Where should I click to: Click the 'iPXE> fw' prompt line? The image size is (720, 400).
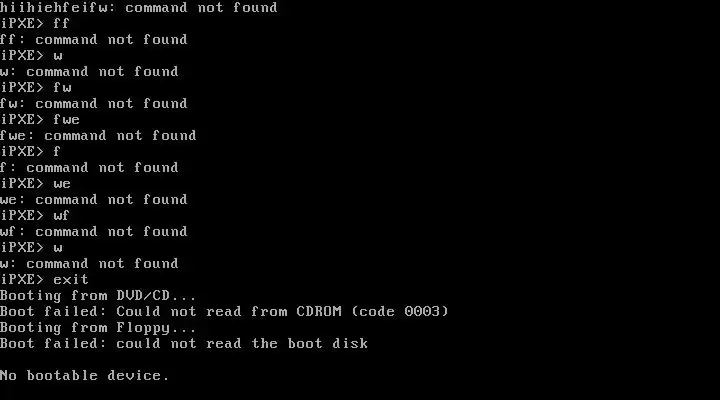[35, 87]
